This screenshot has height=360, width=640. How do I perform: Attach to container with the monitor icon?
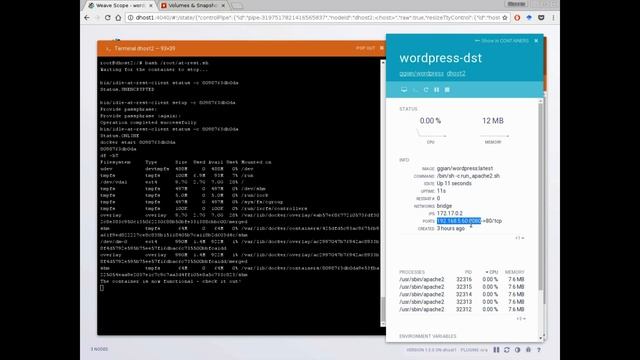pos(404,90)
